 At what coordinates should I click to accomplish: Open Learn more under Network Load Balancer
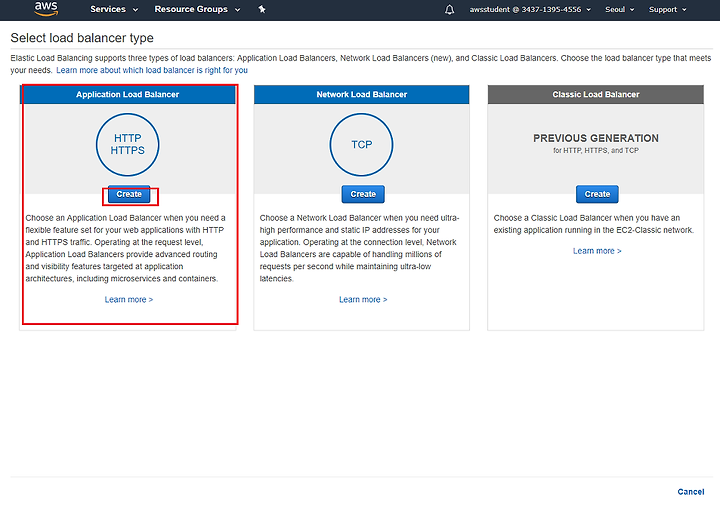pyautogui.click(x=363, y=300)
